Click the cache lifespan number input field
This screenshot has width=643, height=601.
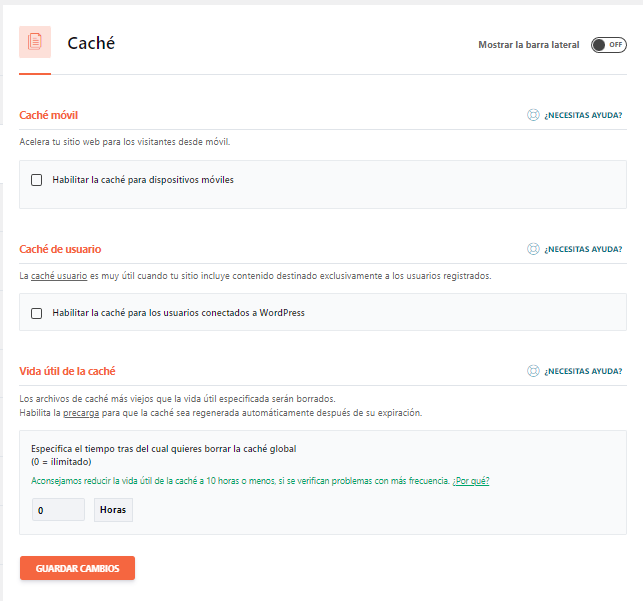[58, 510]
